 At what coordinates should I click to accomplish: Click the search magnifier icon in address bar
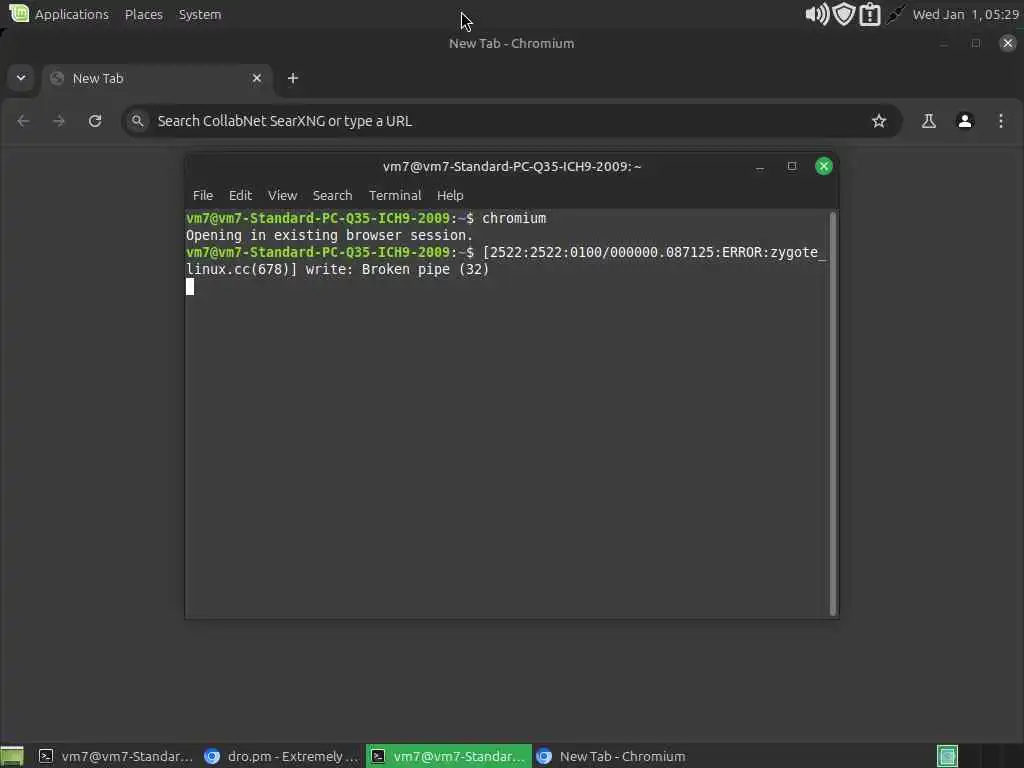tap(137, 121)
